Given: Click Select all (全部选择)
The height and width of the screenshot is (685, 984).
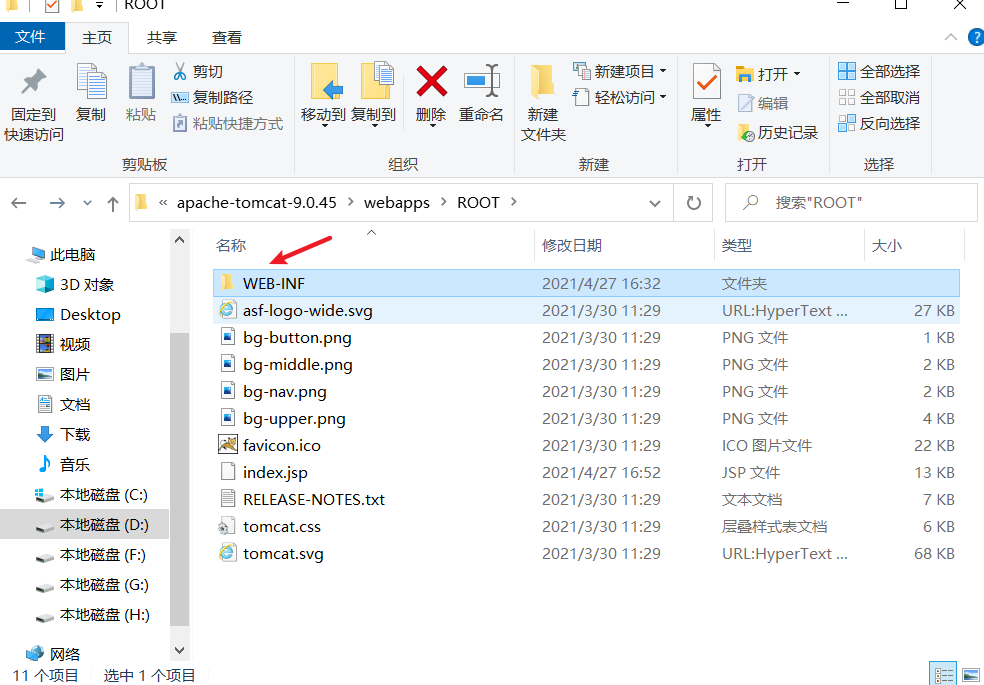Looking at the screenshot, I should tap(879, 72).
